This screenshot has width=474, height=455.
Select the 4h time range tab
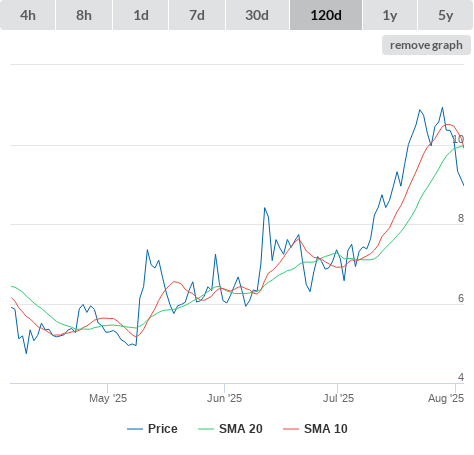click(28, 15)
